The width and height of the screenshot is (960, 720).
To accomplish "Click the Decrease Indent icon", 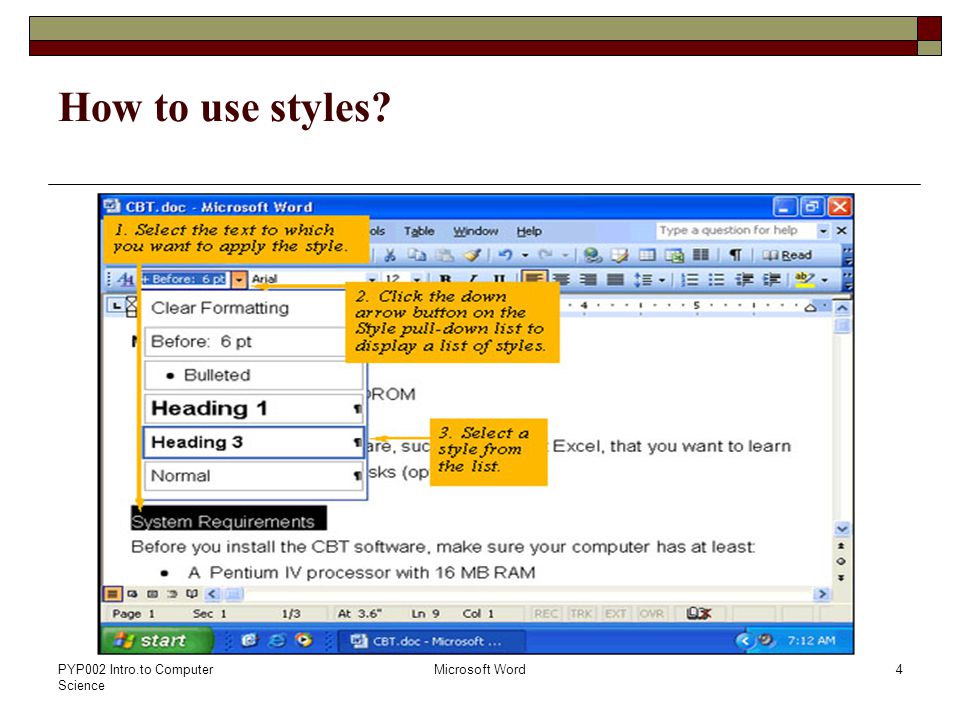I will pos(744,280).
